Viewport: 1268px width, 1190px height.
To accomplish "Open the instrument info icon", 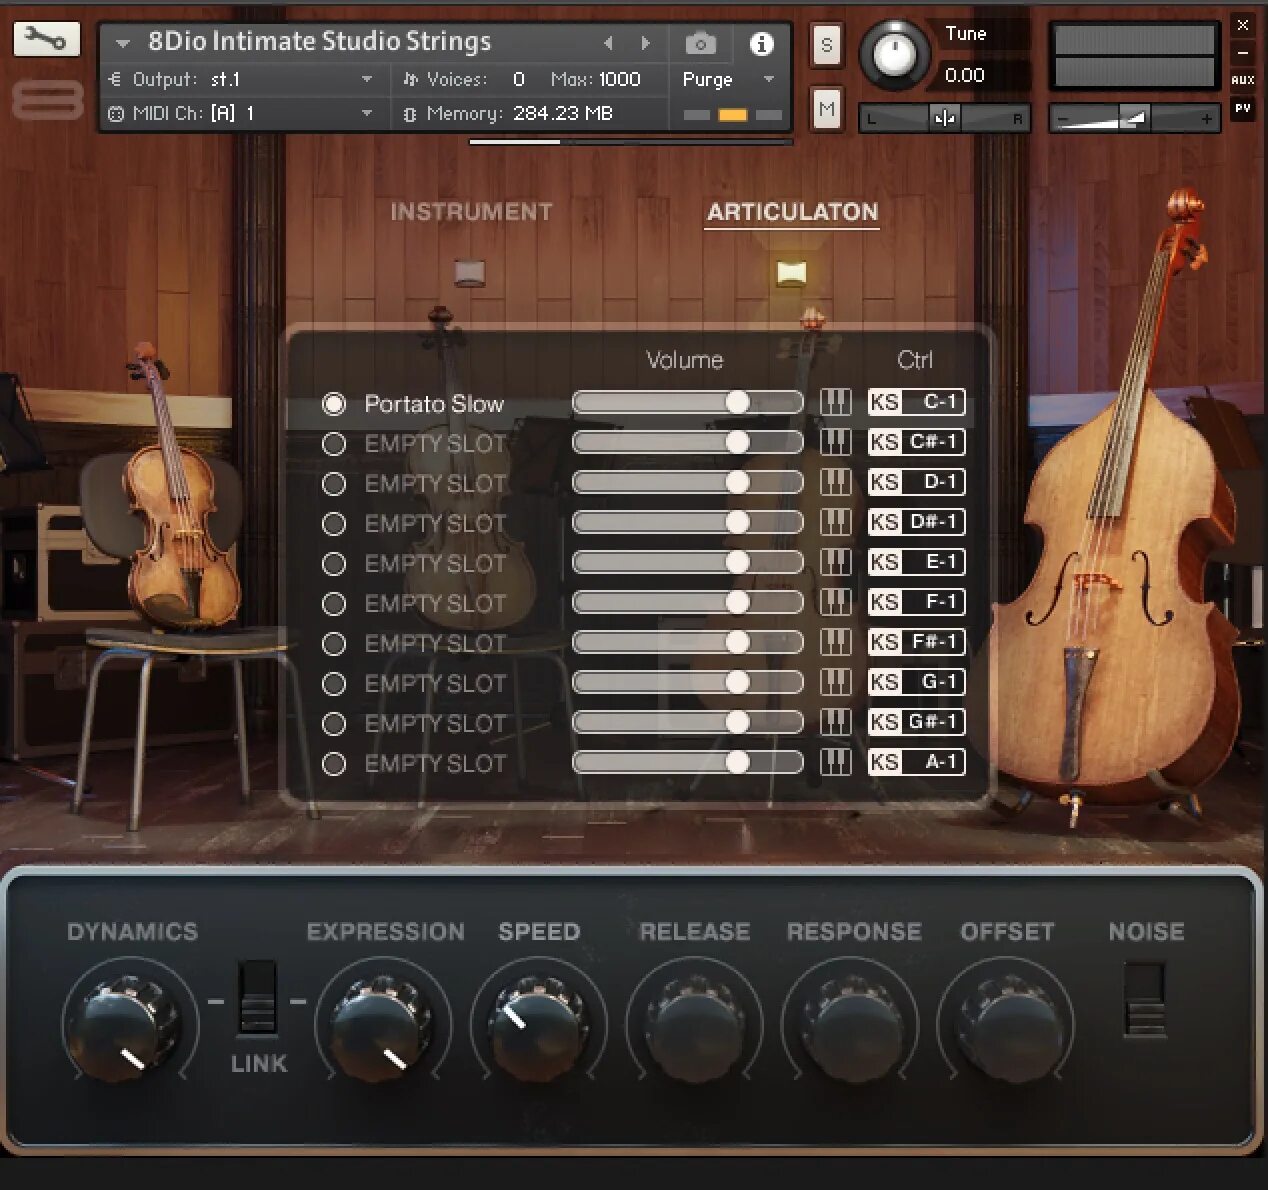I will [762, 44].
